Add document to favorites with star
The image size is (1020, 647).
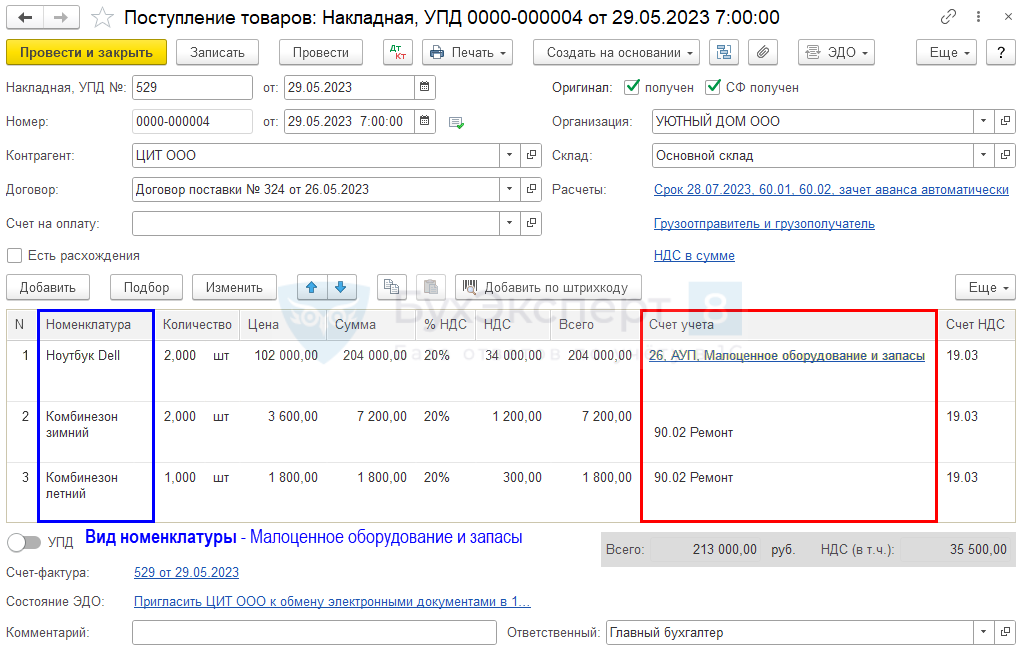point(102,18)
